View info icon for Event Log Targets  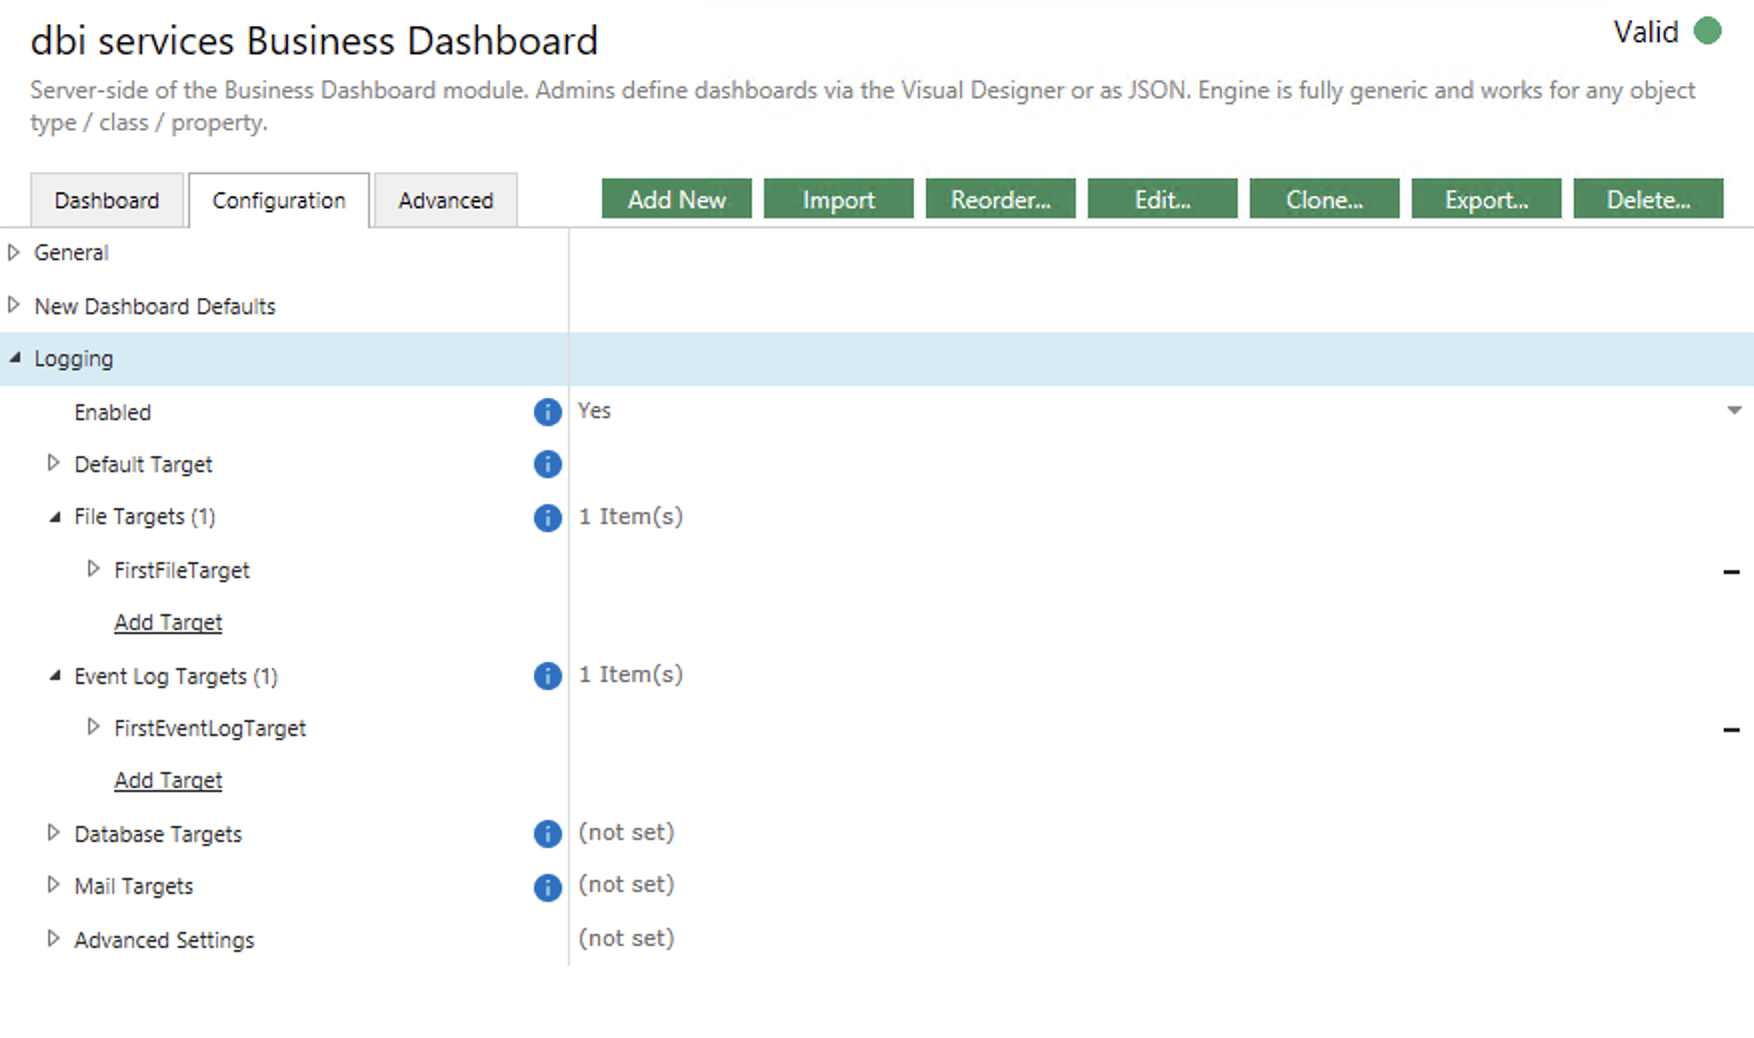(x=547, y=676)
